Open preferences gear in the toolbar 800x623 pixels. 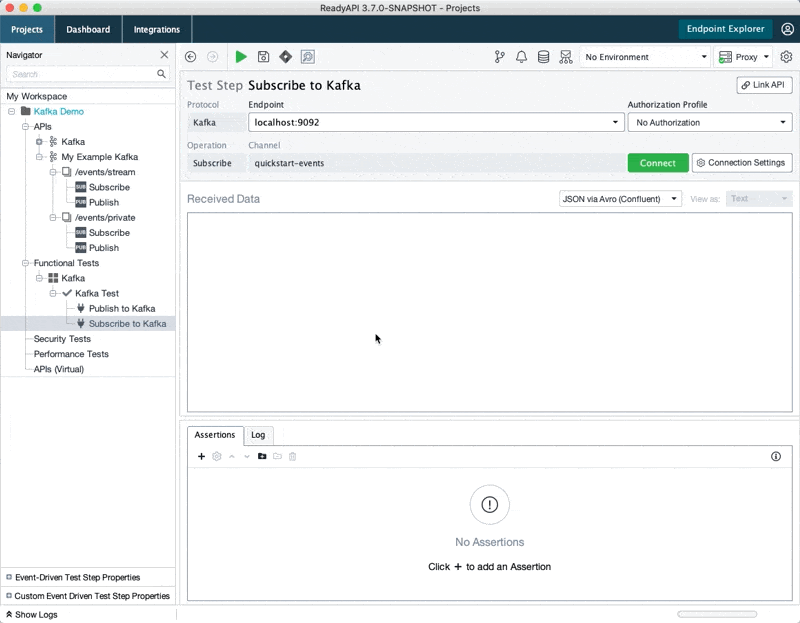(x=786, y=57)
